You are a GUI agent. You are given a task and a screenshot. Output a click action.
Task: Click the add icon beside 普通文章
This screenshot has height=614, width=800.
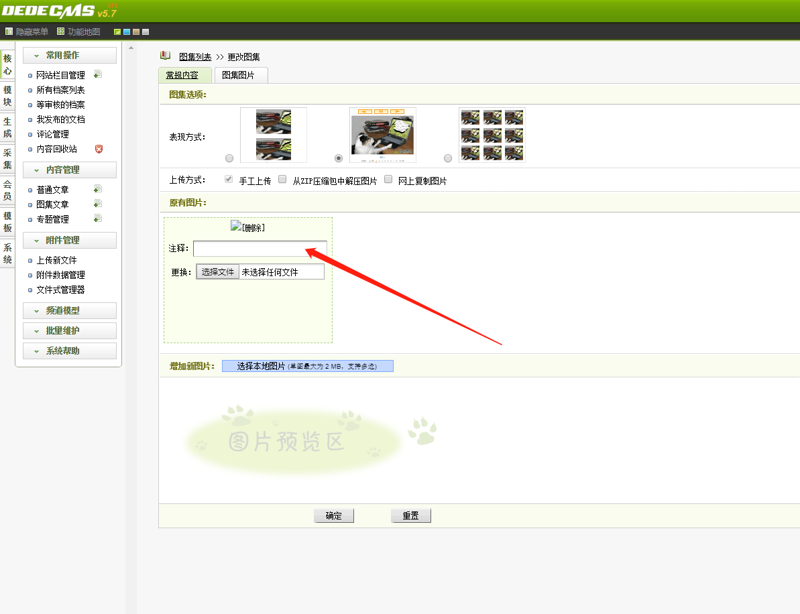(98, 189)
